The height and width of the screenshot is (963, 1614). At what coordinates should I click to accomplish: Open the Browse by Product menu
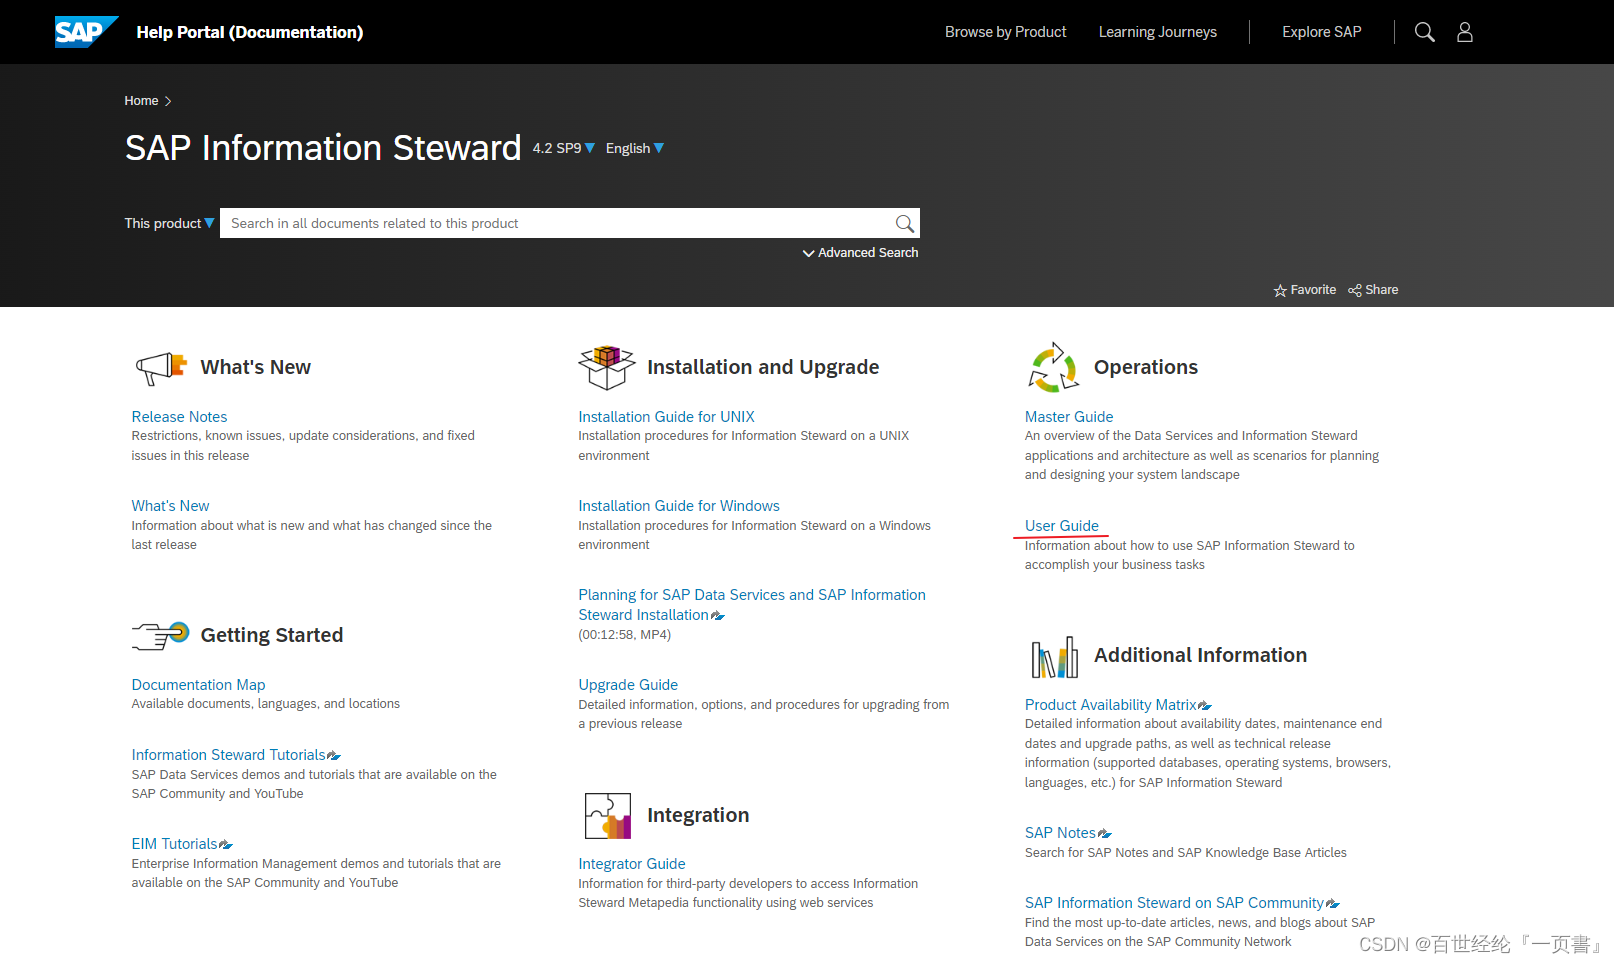point(1005,32)
